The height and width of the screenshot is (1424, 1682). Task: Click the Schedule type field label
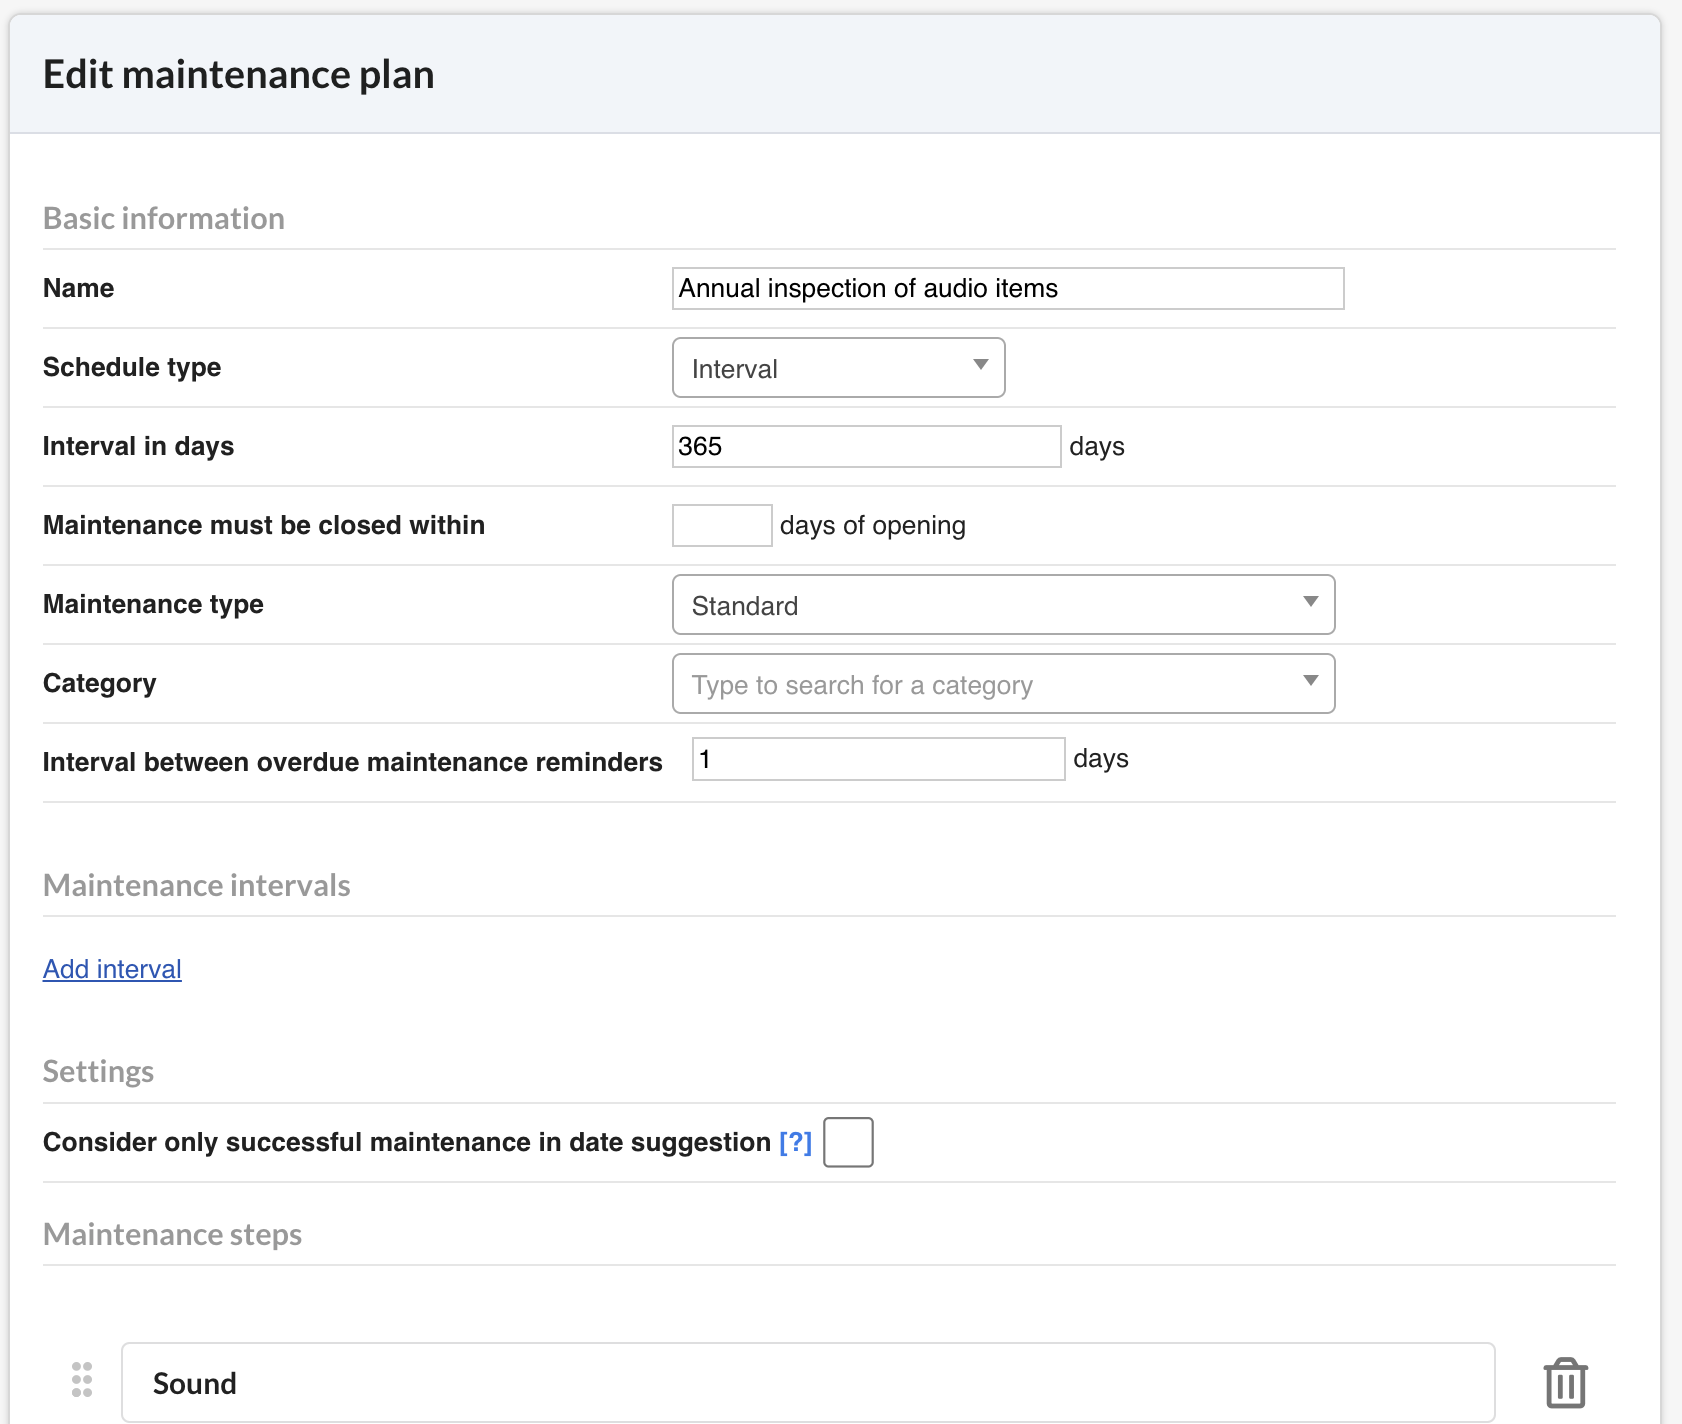[132, 367]
